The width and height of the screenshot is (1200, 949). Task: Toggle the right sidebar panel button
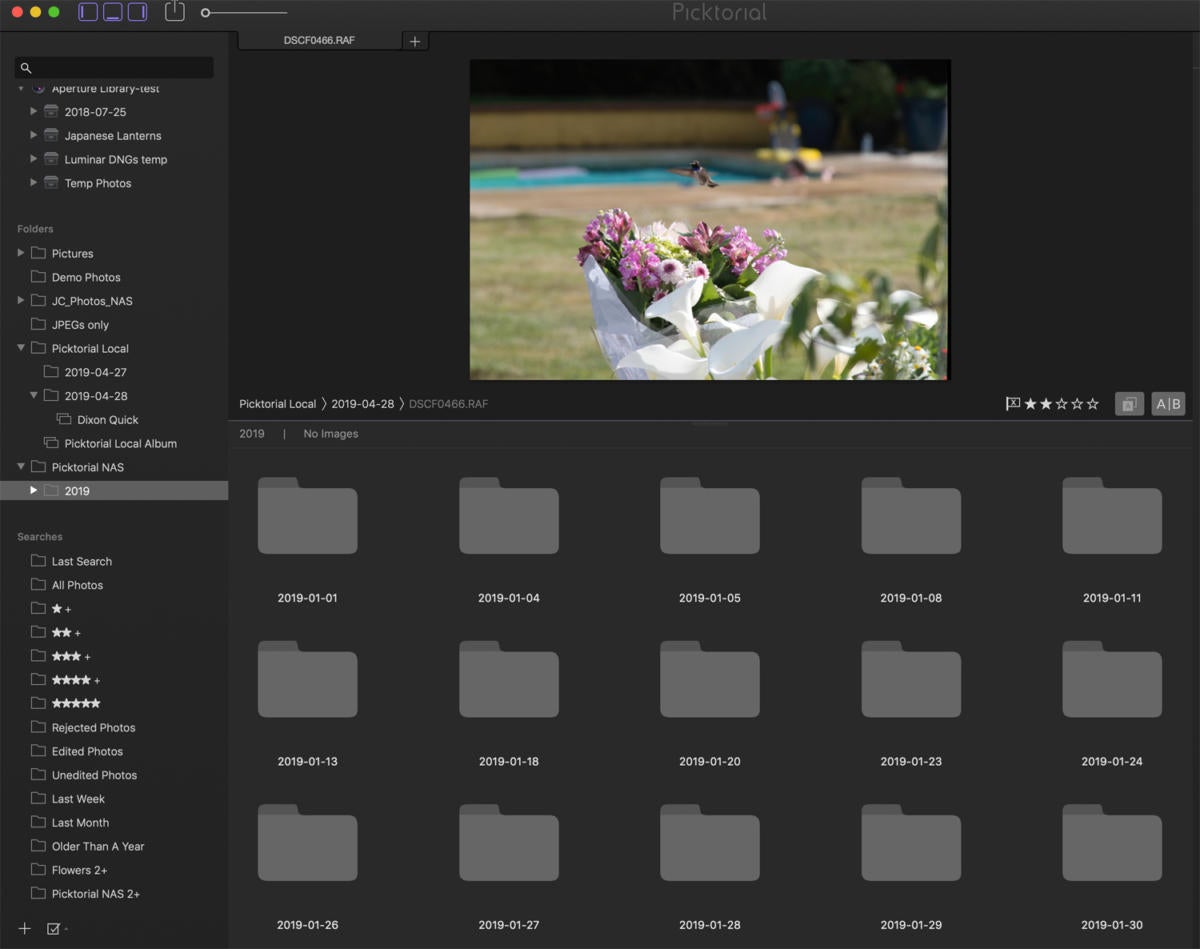137,12
